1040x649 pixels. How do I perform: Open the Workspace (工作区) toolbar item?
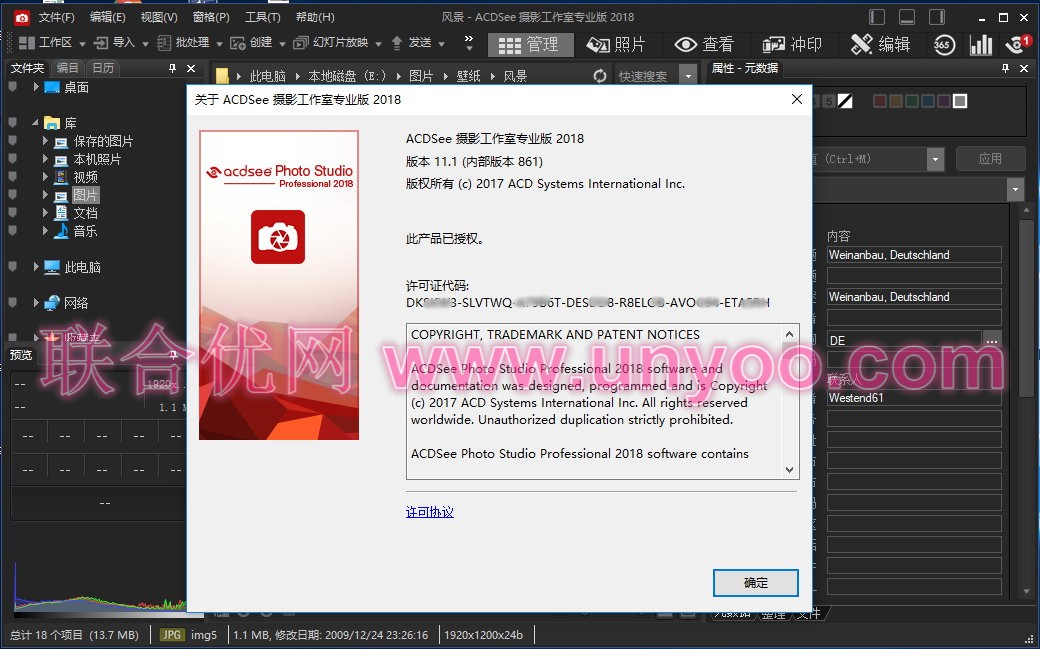pyautogui.click(x=46, y=43)
